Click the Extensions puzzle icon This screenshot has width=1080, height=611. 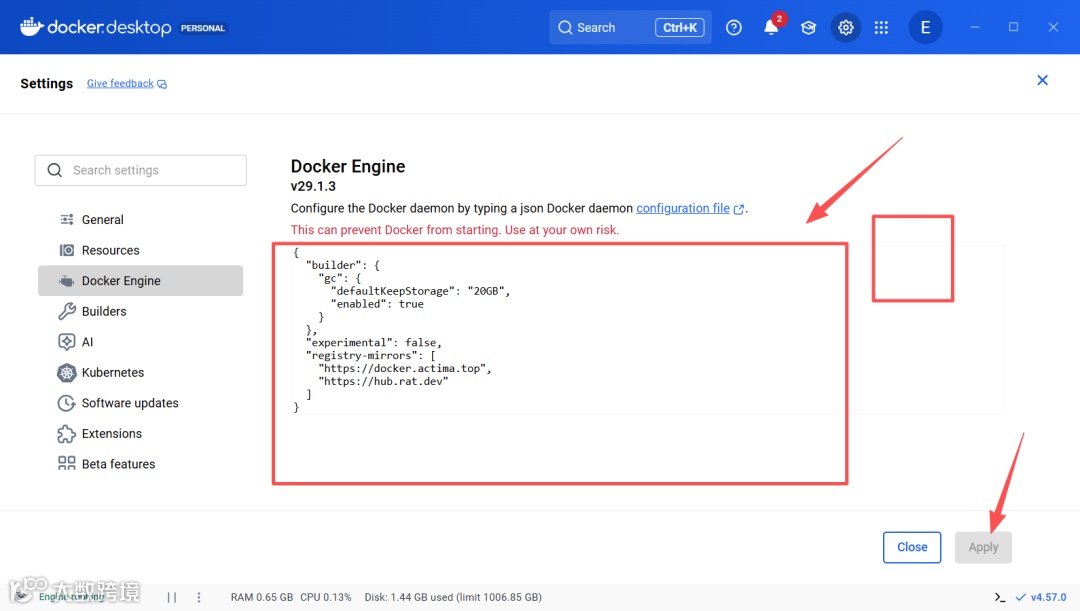(67, 433)
